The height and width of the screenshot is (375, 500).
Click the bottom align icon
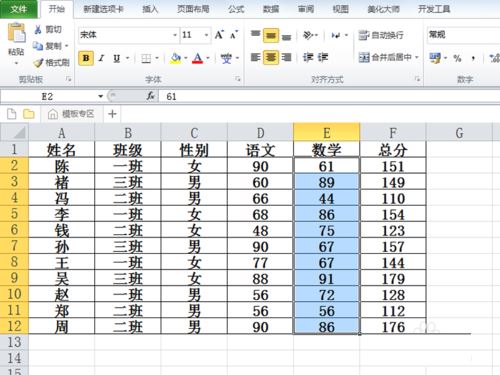286,37
